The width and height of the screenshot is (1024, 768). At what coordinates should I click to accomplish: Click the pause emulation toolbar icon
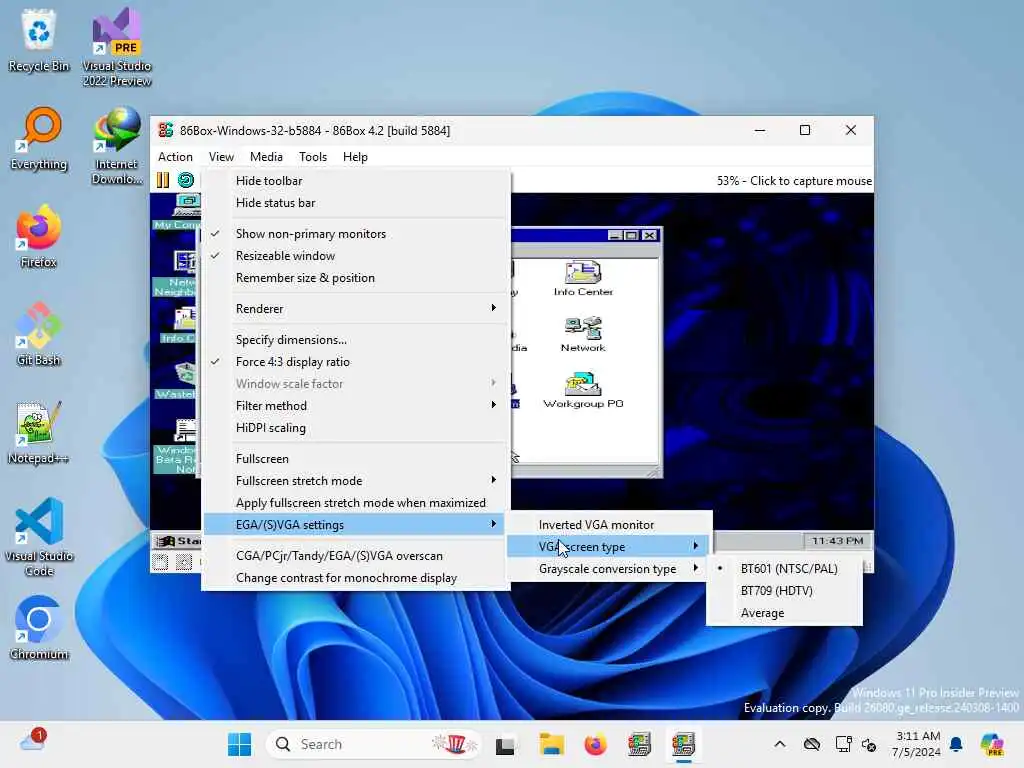pyautogui.click(x=163, y=180)
